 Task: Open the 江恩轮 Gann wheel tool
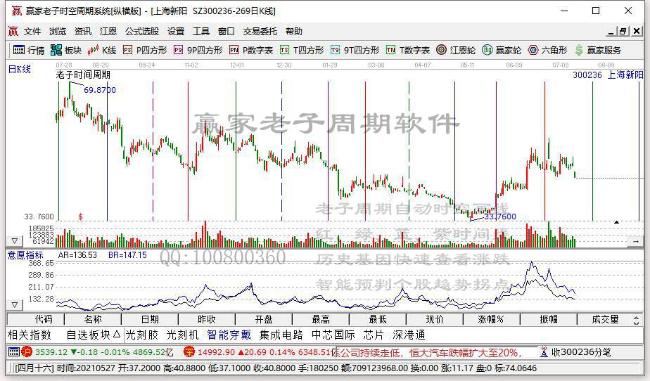[456, 50]
